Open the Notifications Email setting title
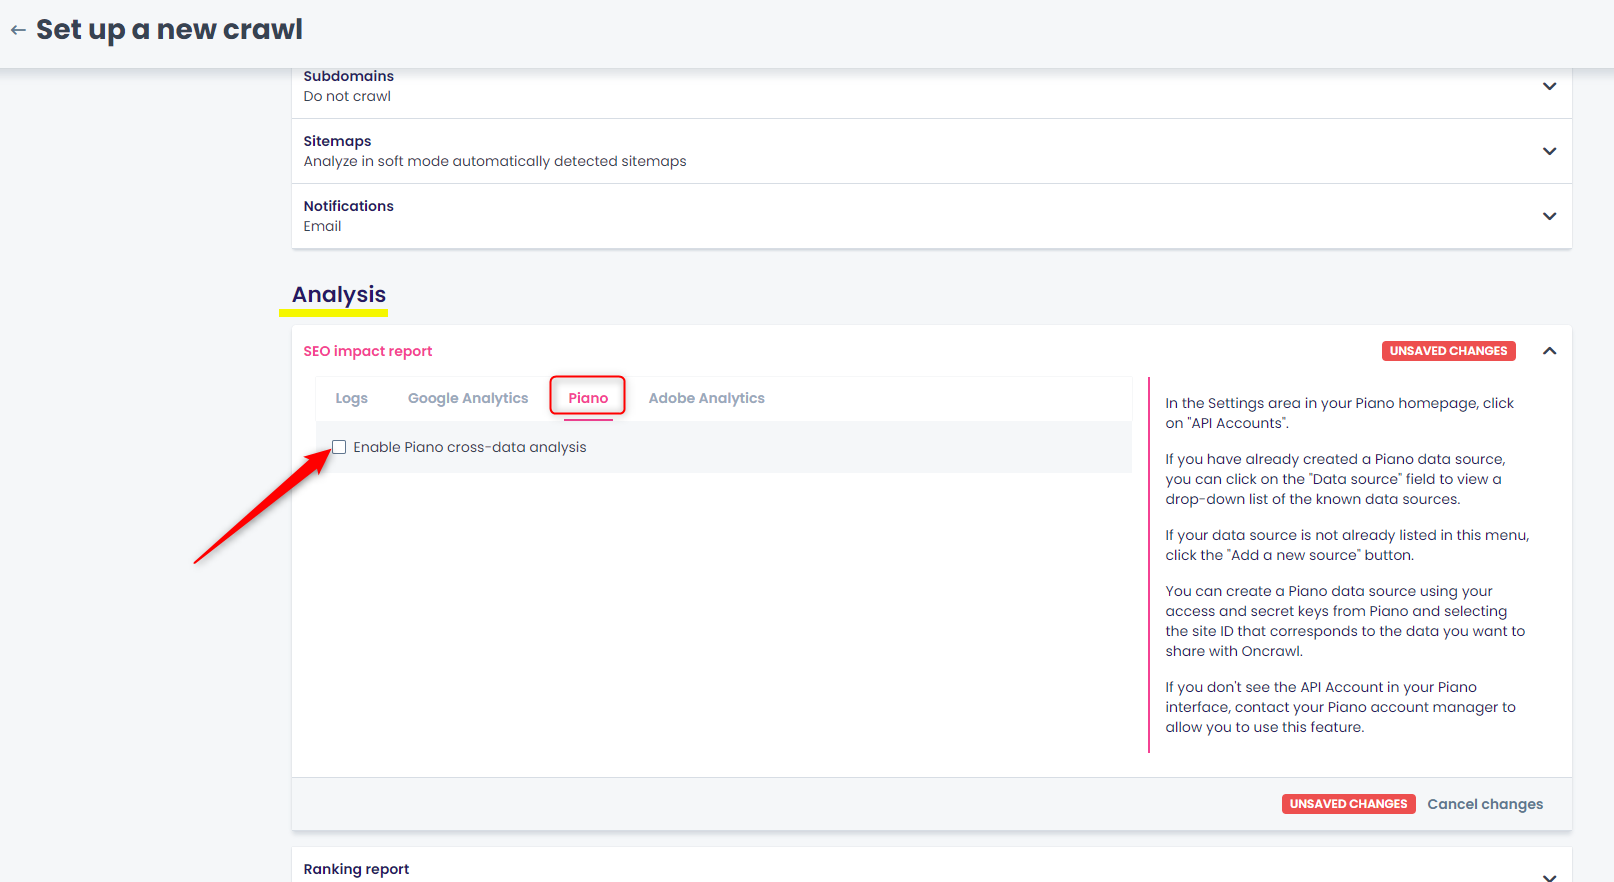The height and width of the screenshot is (882, 1614). pyautogui.click(x=348, y=206)
